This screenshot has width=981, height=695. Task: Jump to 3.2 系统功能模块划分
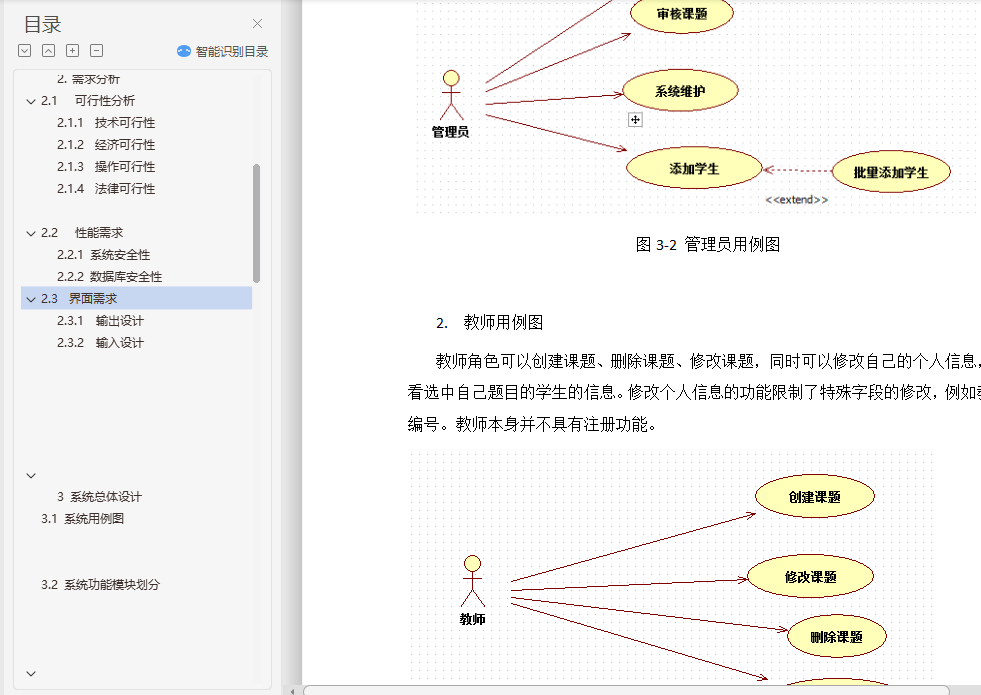tap(100, 585)
